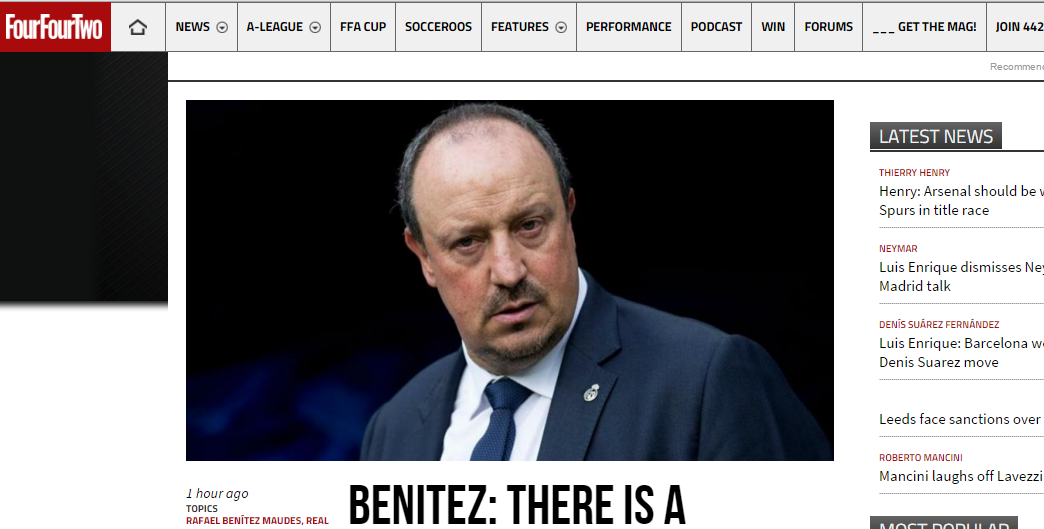Expand the News dropdown arrow
The height and width of the screenshot is (529, 1044).
pyautogui.click(x=222, y=27)
